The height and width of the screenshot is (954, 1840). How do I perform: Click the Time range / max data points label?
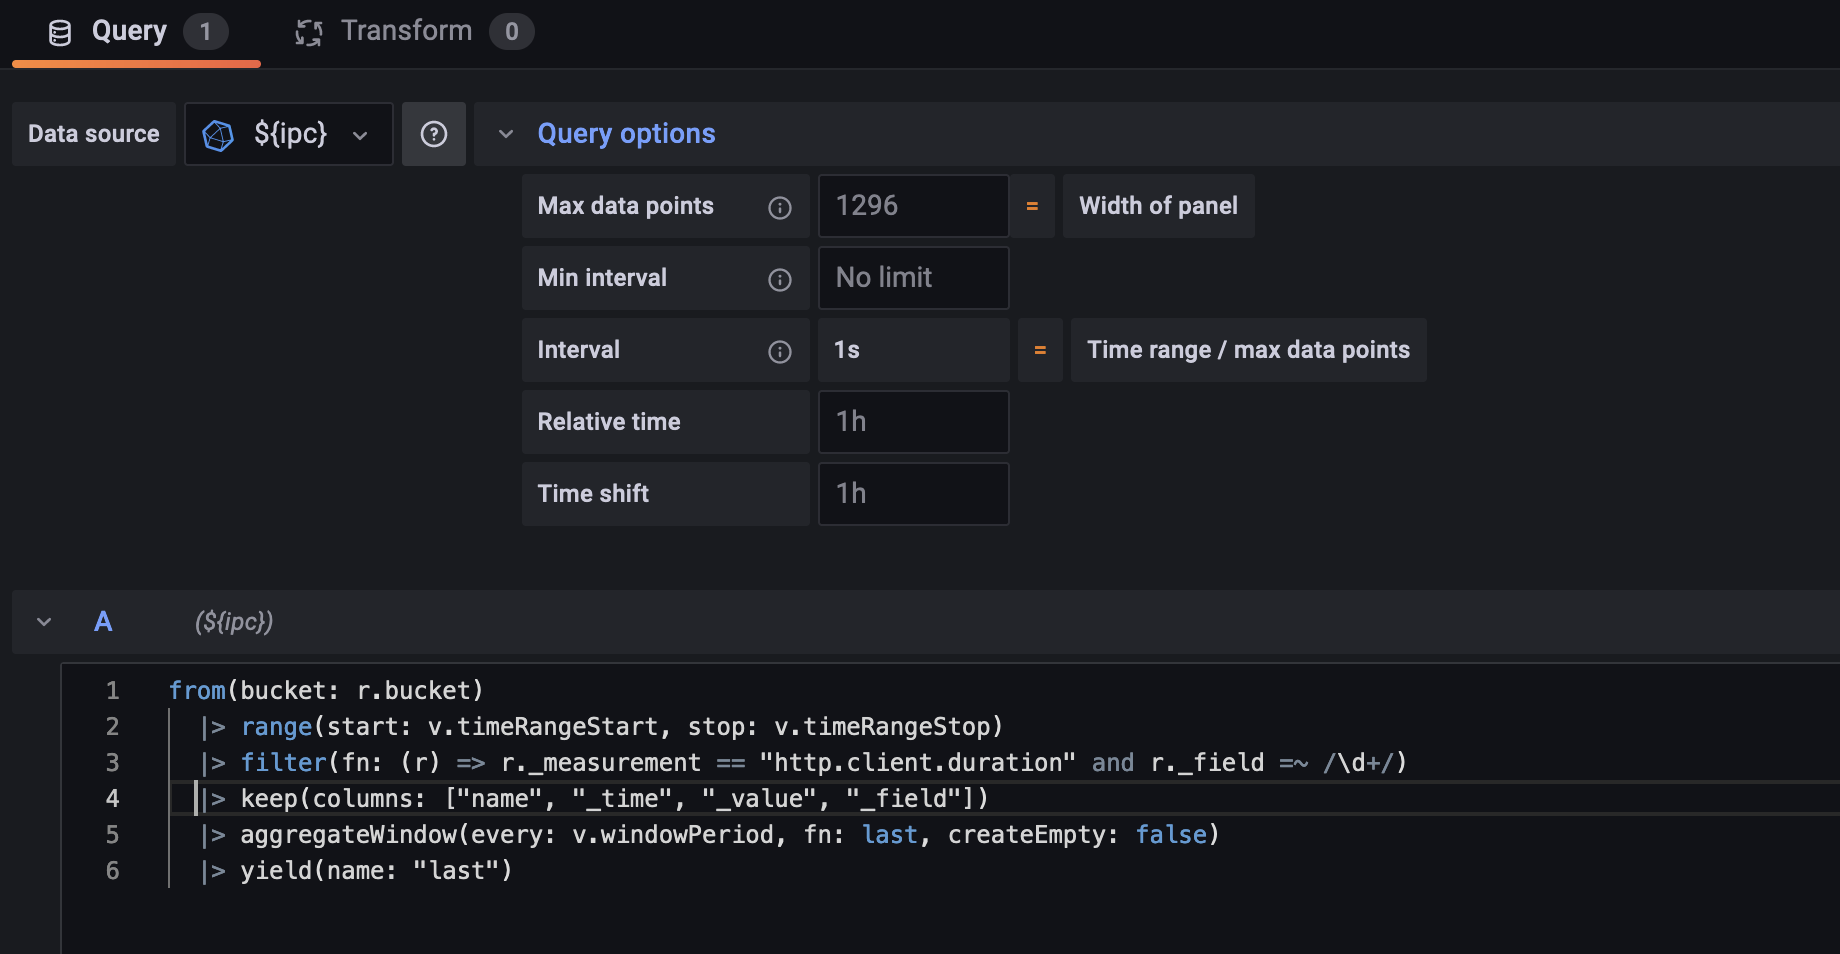point(1247,350)
